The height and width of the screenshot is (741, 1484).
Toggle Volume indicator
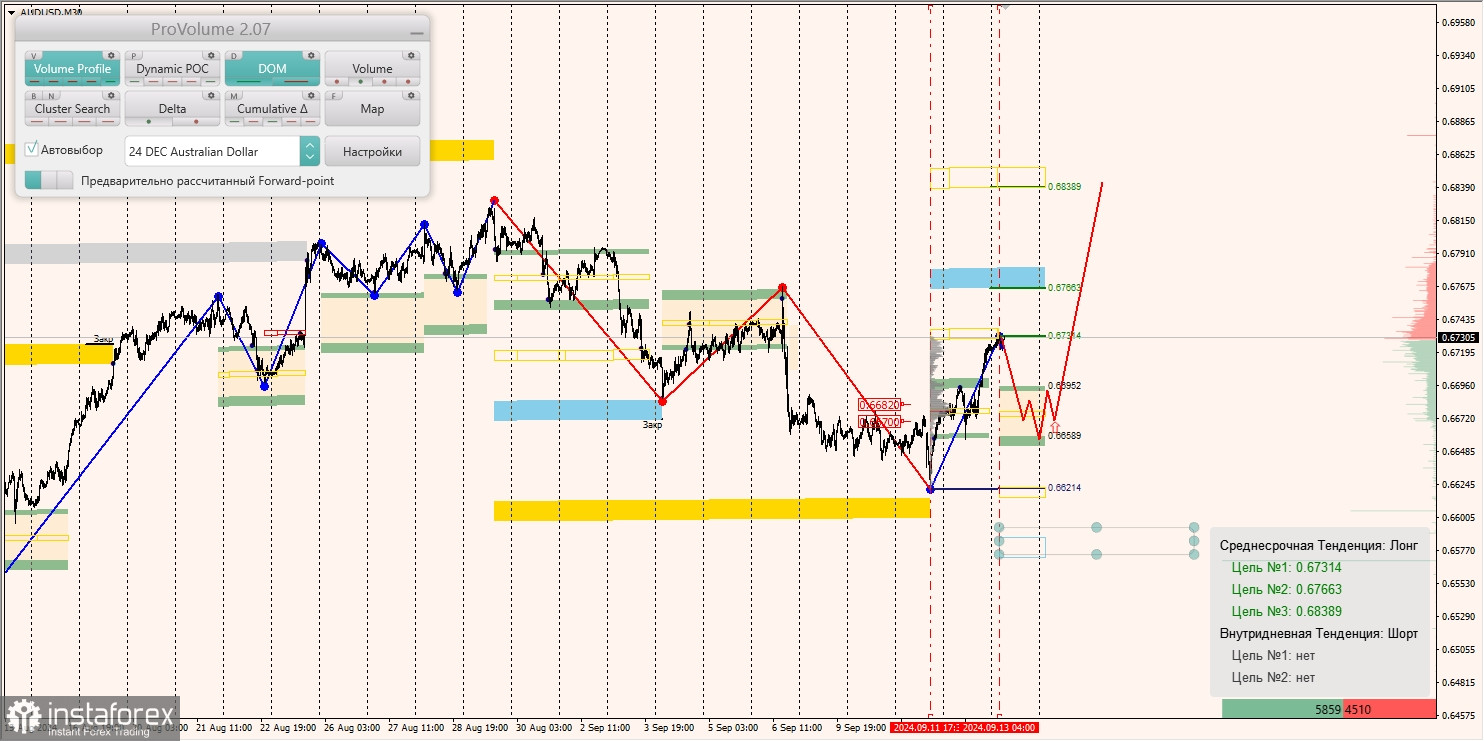coord(372,69)
